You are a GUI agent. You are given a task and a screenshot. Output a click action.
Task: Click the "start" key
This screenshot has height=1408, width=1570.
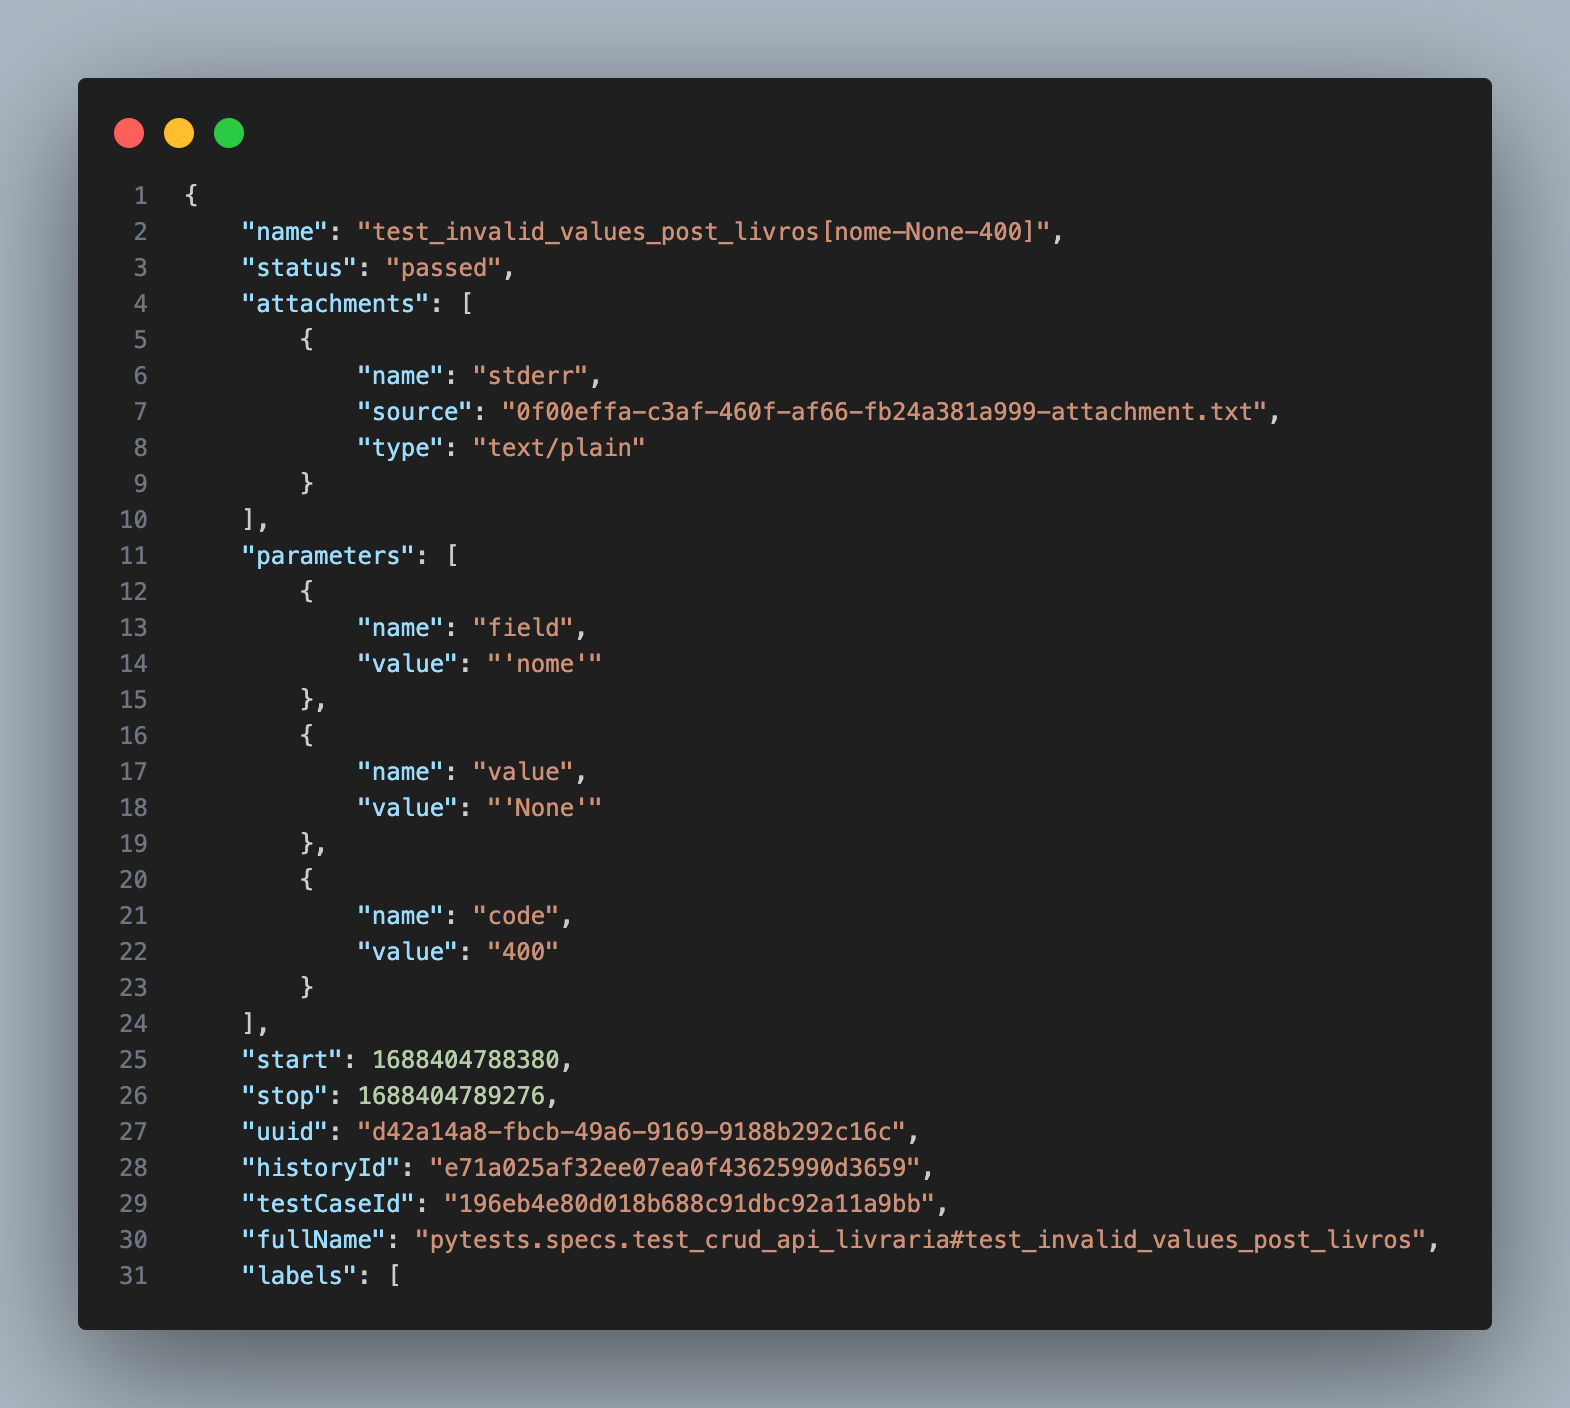pyautogui.click(x=292, y=1060)
